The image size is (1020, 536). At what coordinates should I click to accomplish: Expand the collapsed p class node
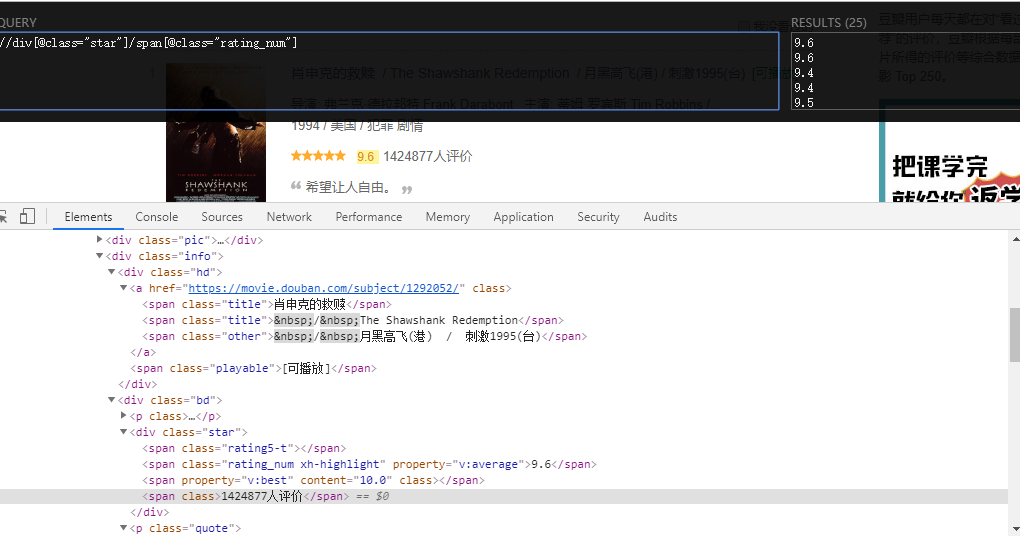click(123, 415)
